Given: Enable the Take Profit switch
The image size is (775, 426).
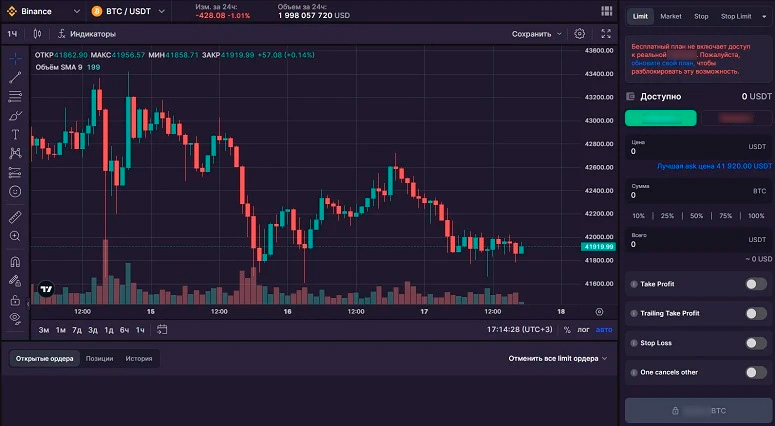Looking at the screenshot, I should [756, 284].
